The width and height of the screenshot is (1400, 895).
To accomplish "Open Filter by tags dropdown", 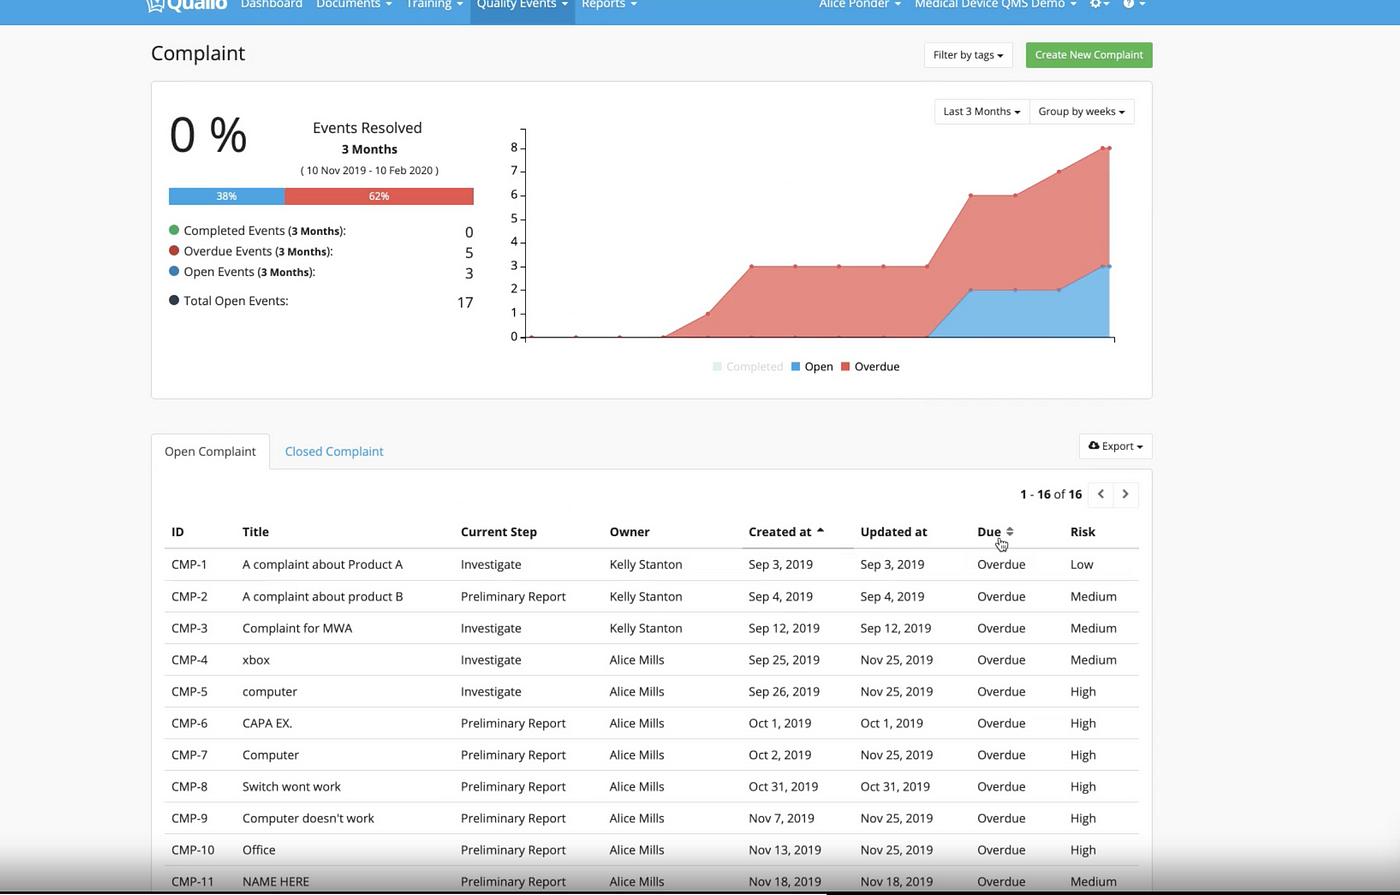I will (968, 55).
